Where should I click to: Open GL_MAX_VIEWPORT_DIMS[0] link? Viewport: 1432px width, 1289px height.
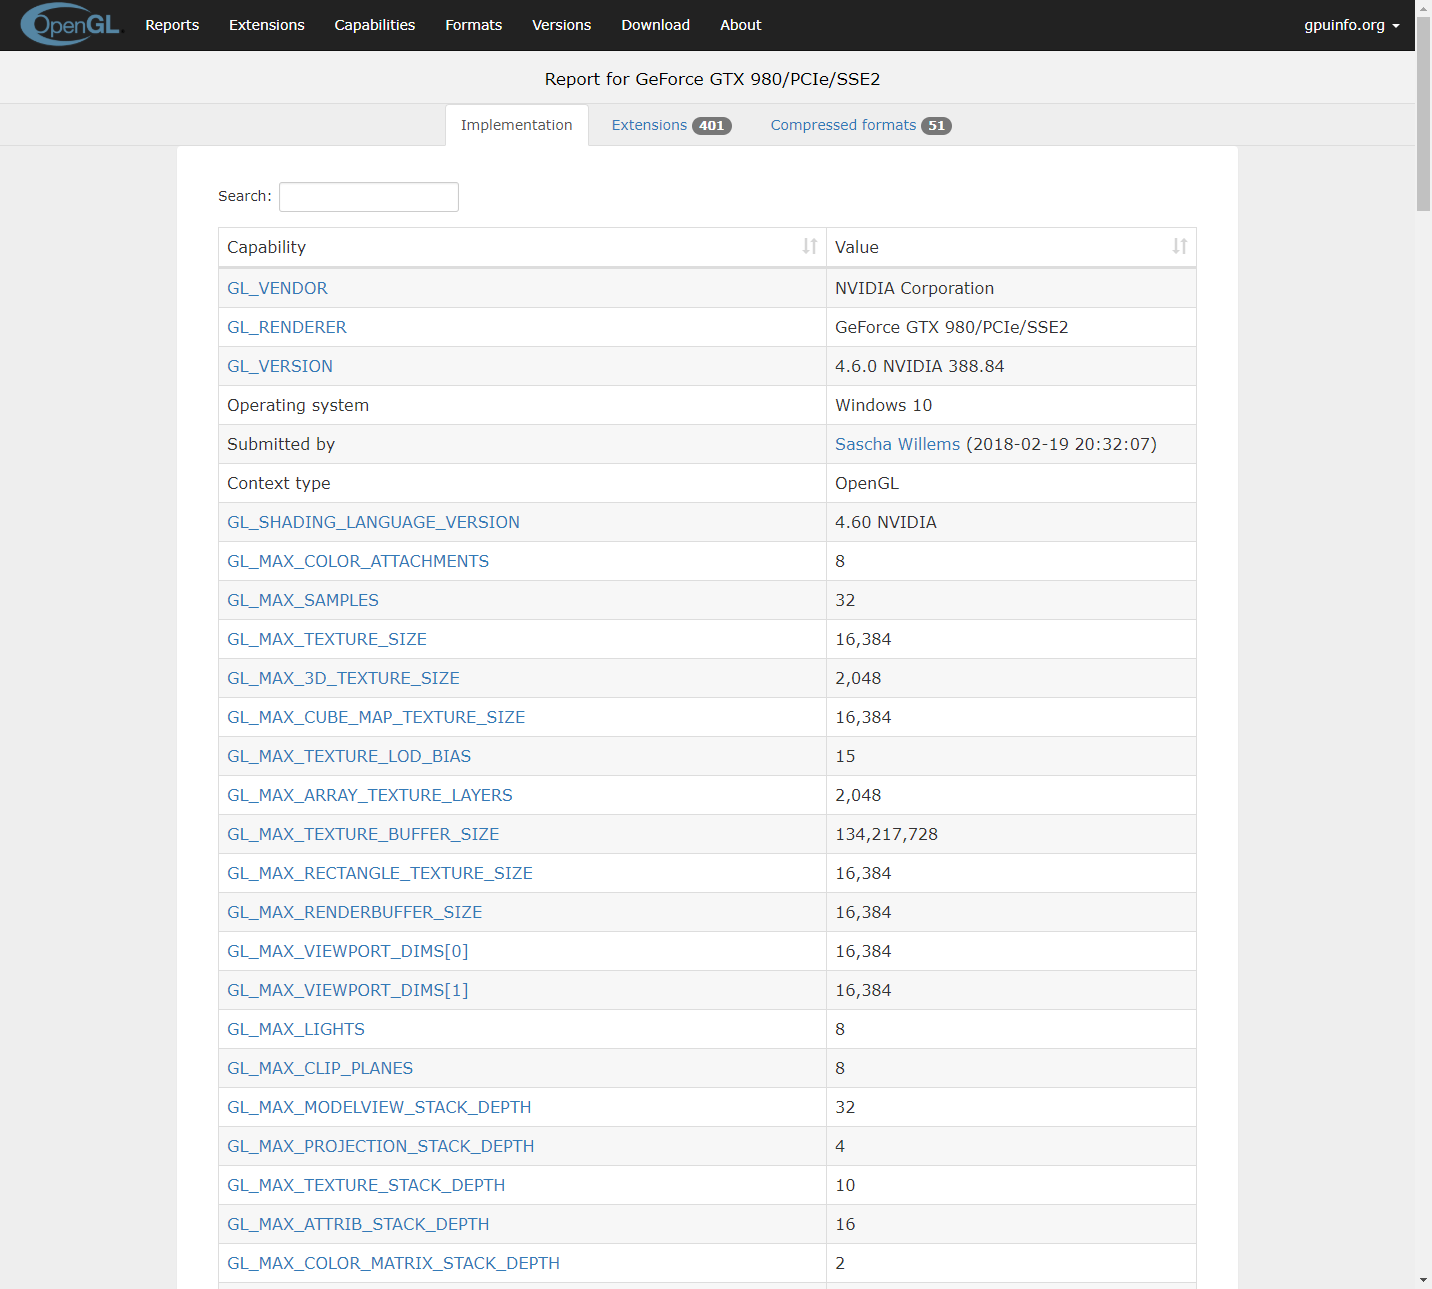click(x=348, y=951)
